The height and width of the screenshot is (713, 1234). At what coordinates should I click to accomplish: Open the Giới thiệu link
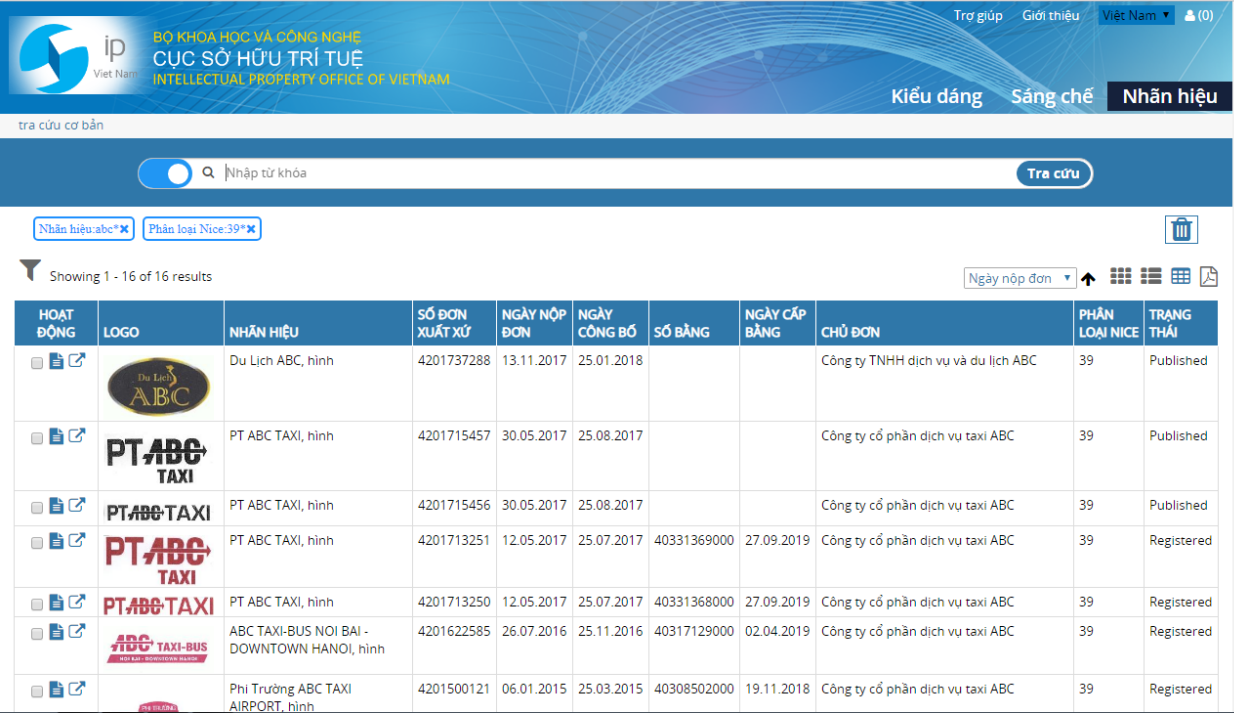click(x=1050, y=15)
